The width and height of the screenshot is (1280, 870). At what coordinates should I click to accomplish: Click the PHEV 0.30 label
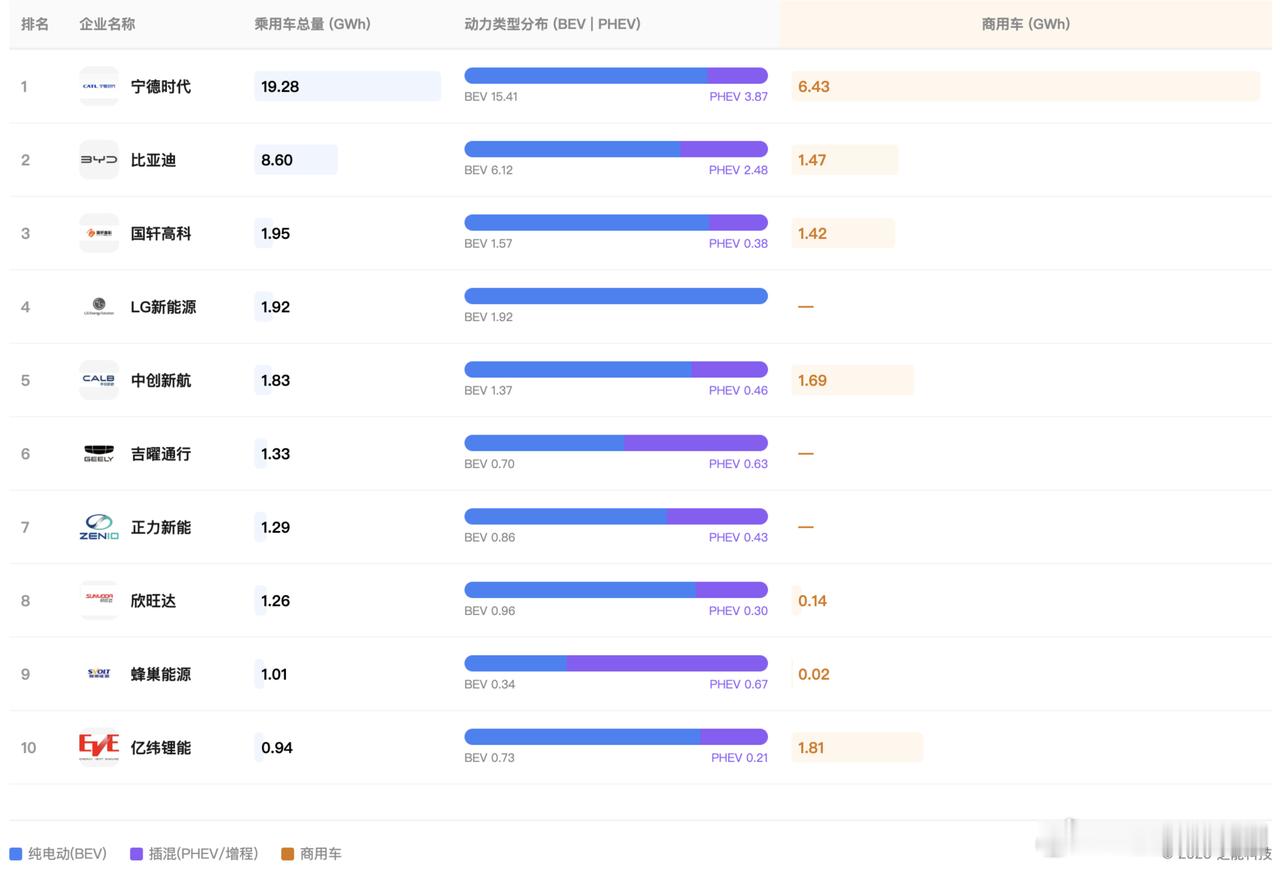click(x=739, y=611)
